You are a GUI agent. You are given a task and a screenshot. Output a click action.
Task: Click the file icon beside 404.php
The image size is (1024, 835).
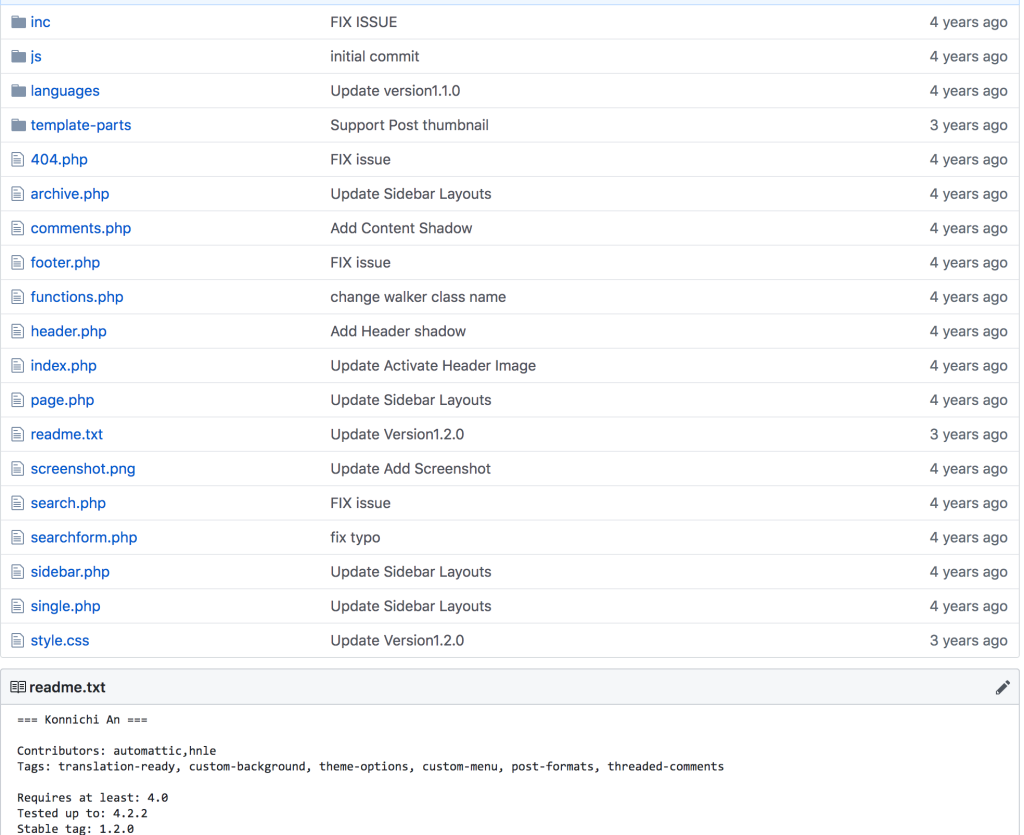[x=17, y=160]
